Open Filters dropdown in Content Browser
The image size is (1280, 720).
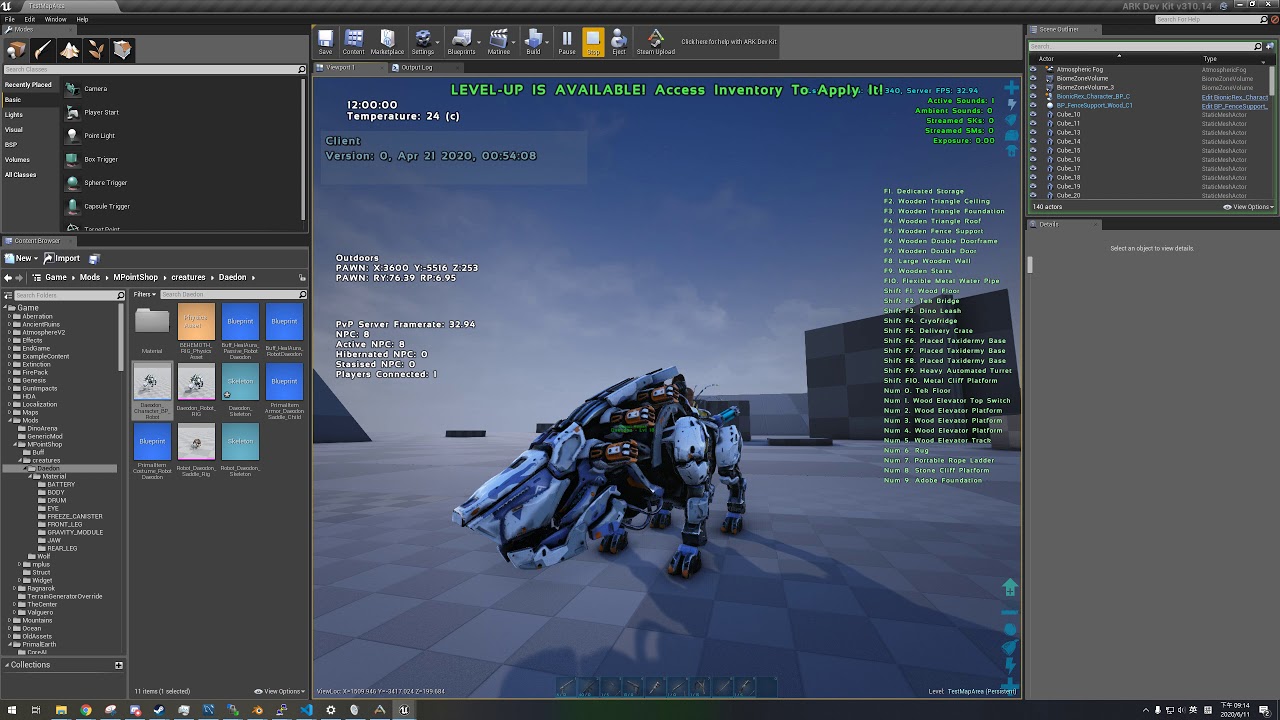(145, 294)
